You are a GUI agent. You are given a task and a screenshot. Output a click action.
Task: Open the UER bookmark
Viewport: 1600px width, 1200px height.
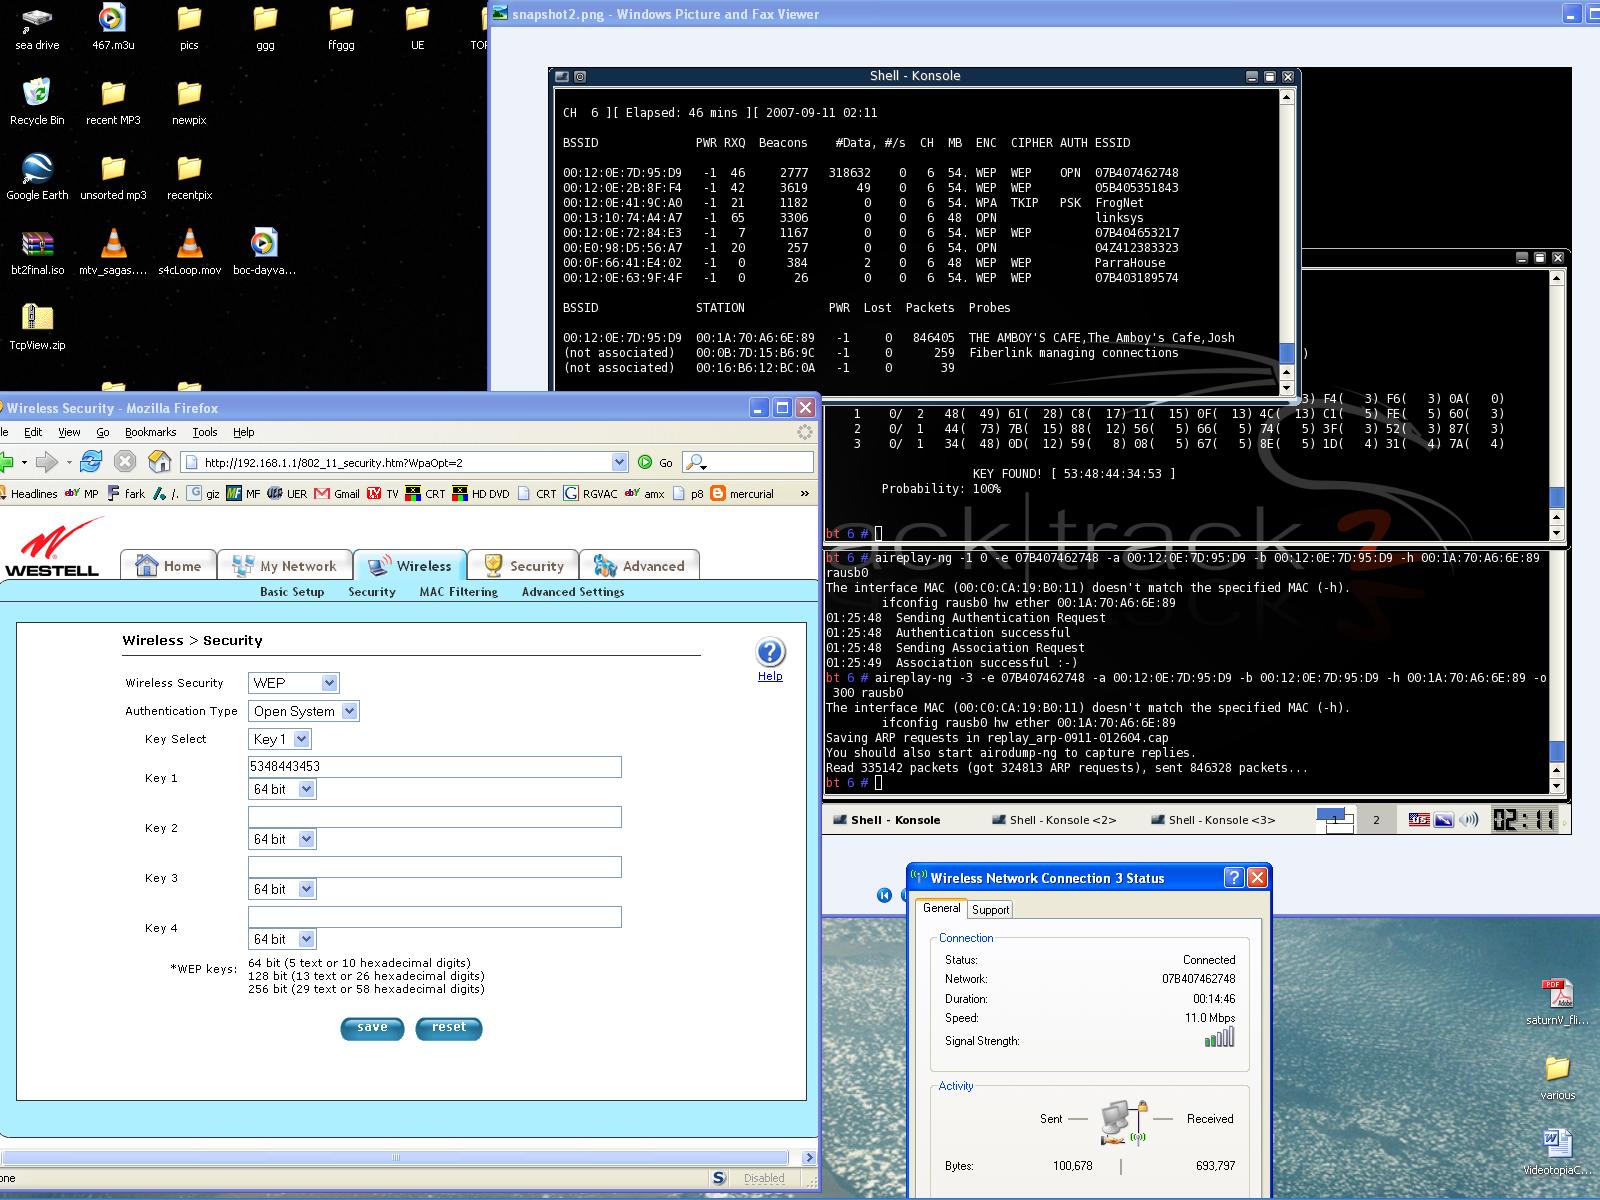point(288,493)
